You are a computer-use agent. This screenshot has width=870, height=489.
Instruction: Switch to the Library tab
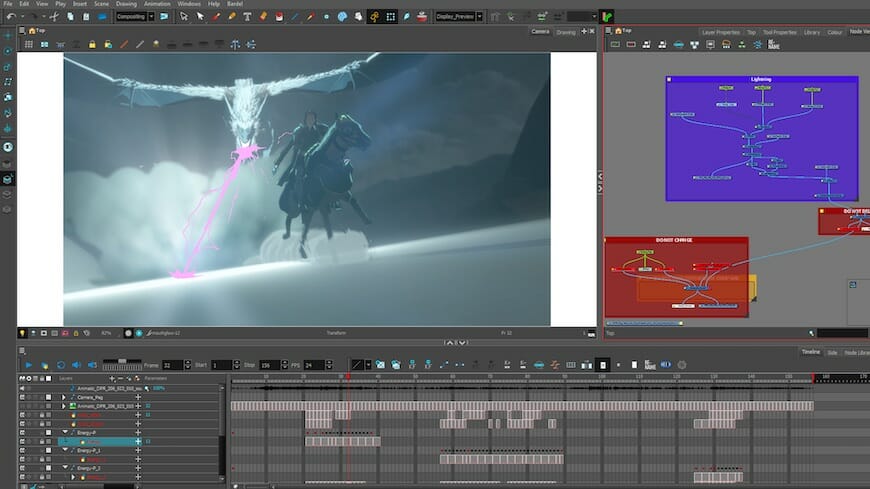pos(812,32)
